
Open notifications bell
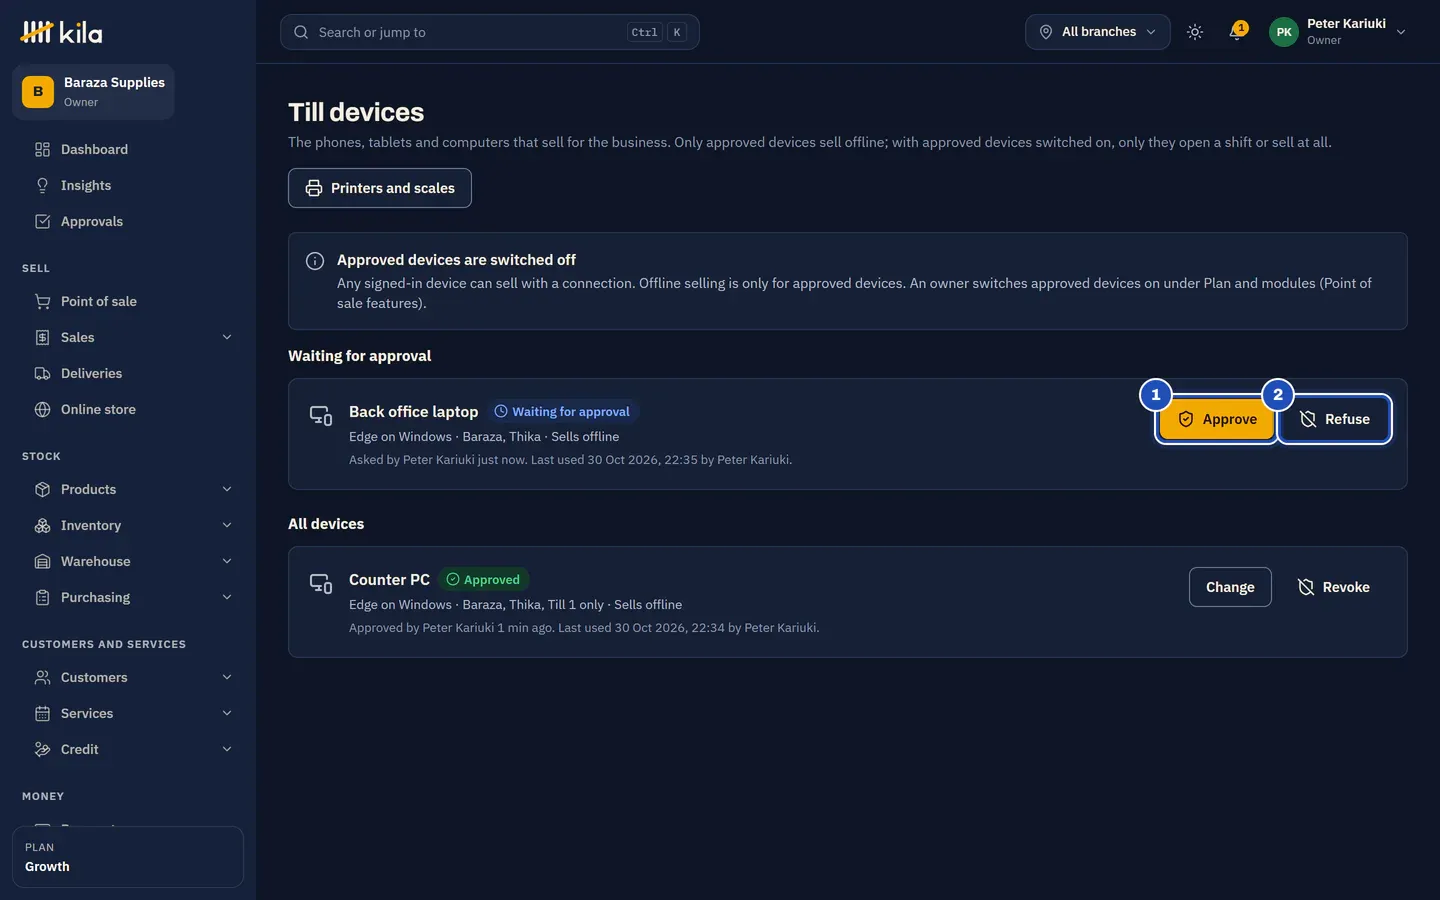pyautogui.click(x=1237, y=32)
